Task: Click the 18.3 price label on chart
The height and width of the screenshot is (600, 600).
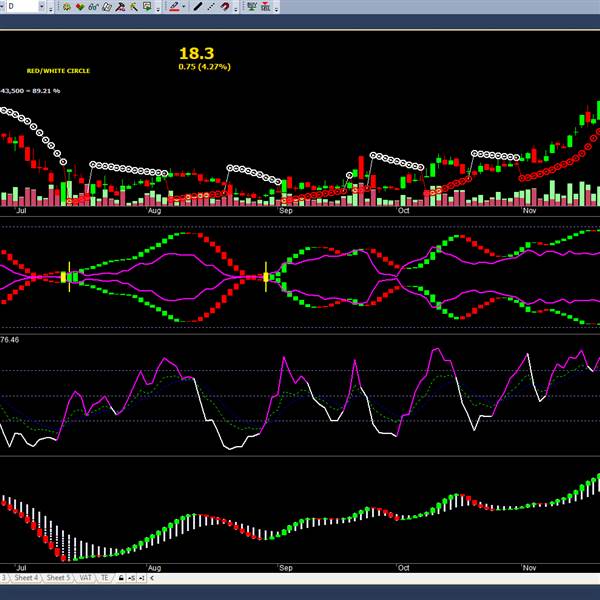Action: pyautogui.click(x=196, y=53)
